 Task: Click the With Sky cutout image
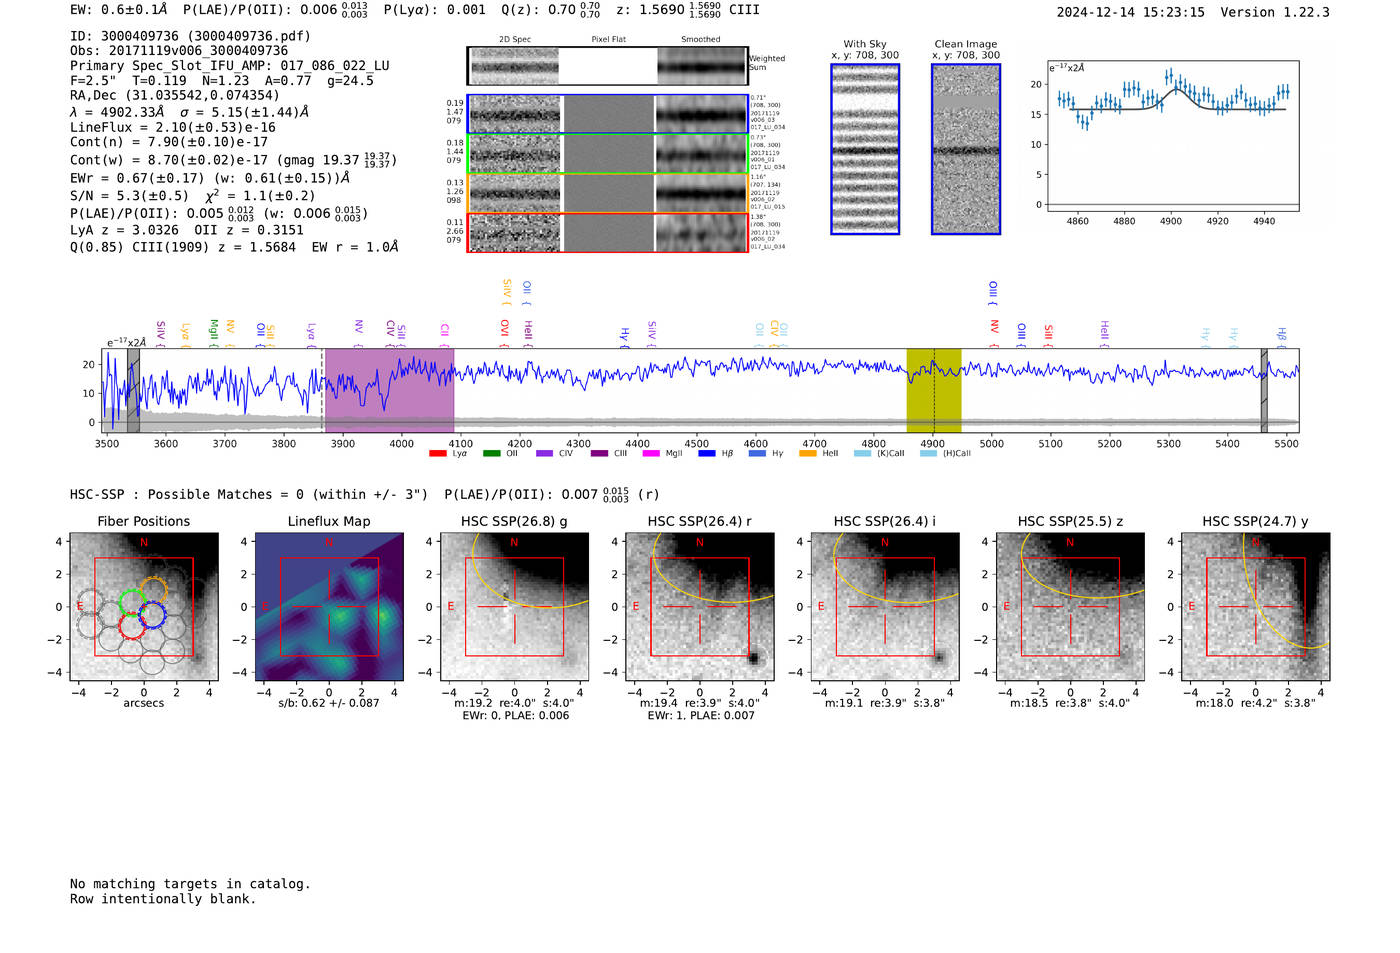pyautogui.click(x=865, y=149)
